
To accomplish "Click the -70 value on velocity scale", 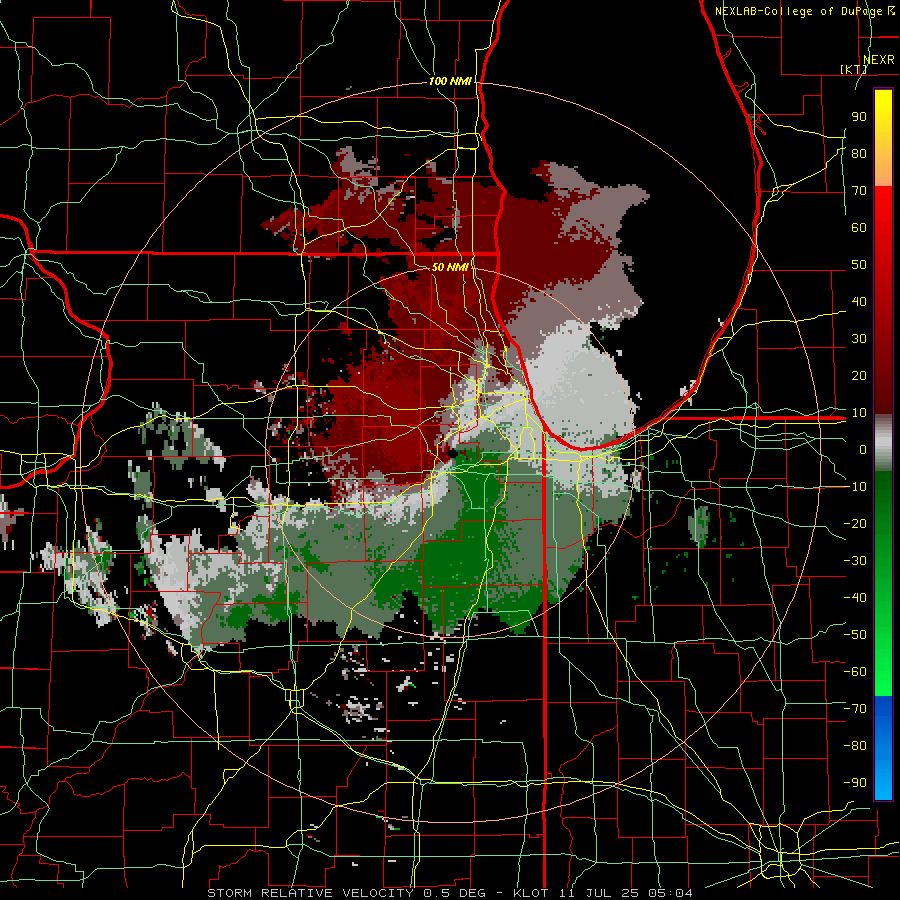I will pyautogui.click(x=855, y=709).
